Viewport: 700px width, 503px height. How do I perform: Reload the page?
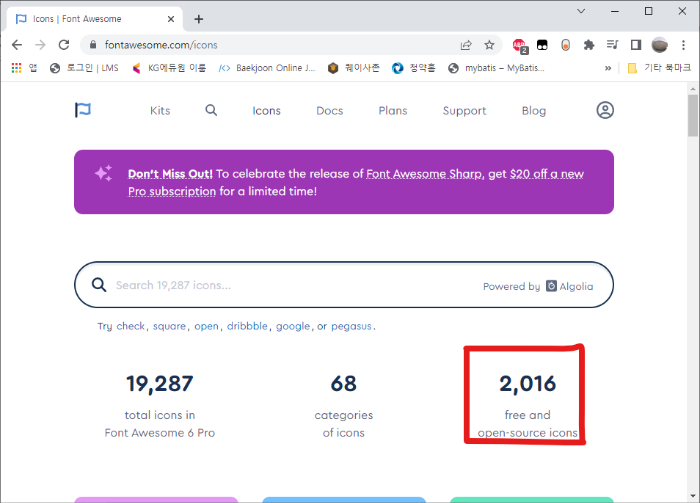[64, 45]
